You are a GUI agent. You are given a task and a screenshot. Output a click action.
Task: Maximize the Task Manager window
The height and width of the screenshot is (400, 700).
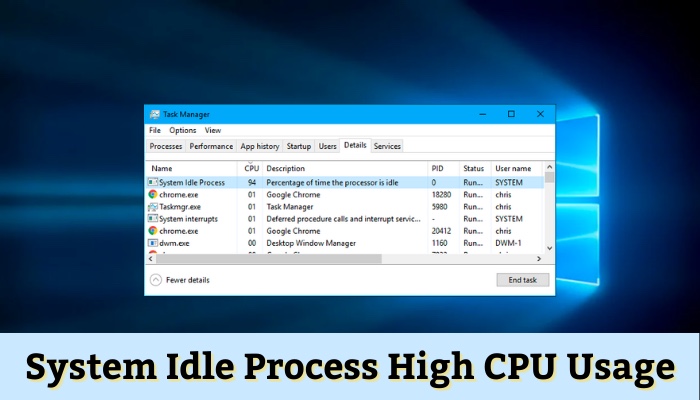click(x=511, y=114)
